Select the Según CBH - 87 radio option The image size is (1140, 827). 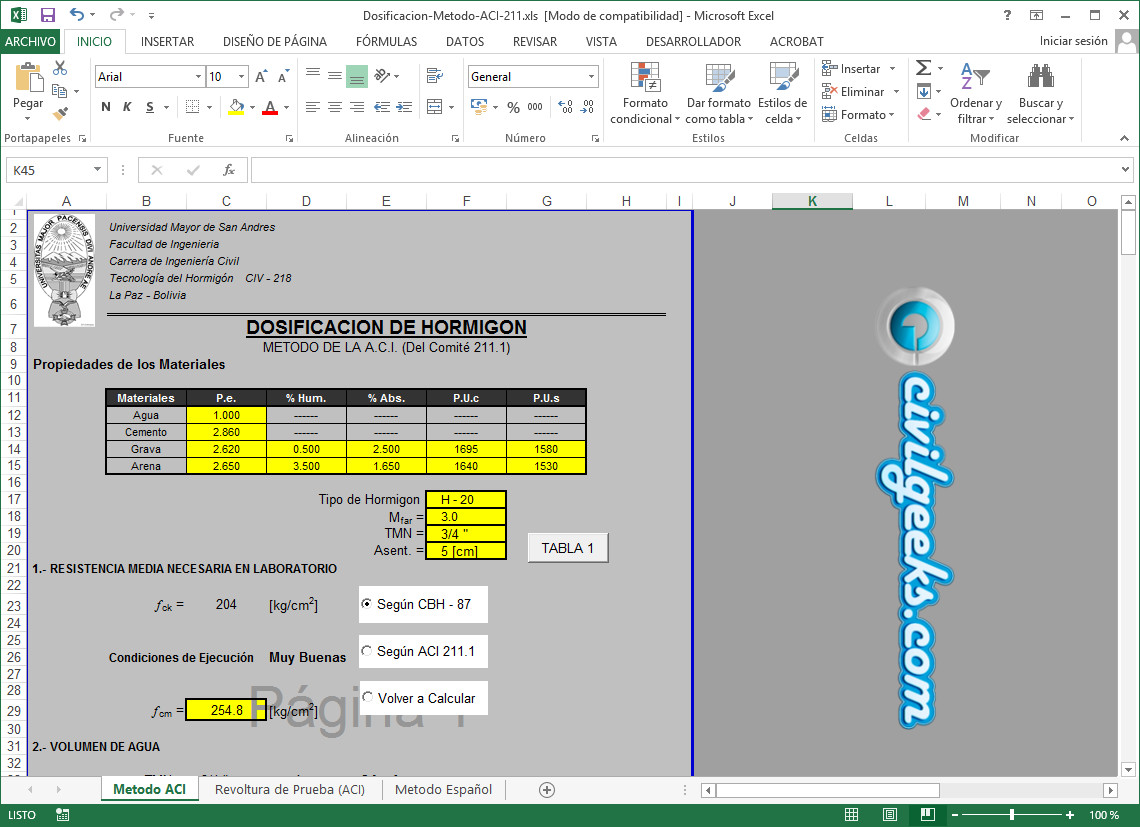click(x=367, y=604)
